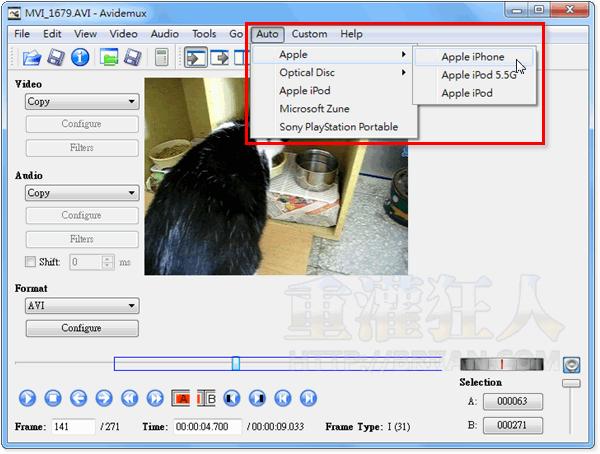Click selection B button 000271

point(513,425)
